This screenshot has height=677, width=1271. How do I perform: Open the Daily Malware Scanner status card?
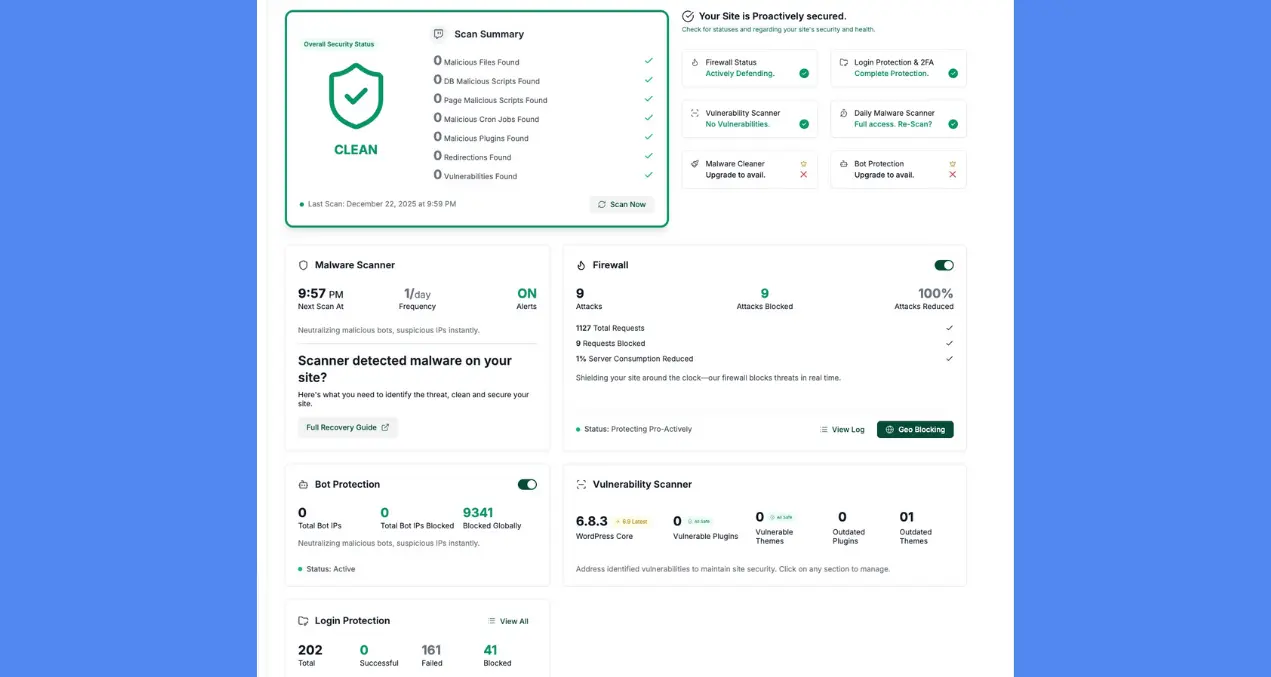pos(898,119)
